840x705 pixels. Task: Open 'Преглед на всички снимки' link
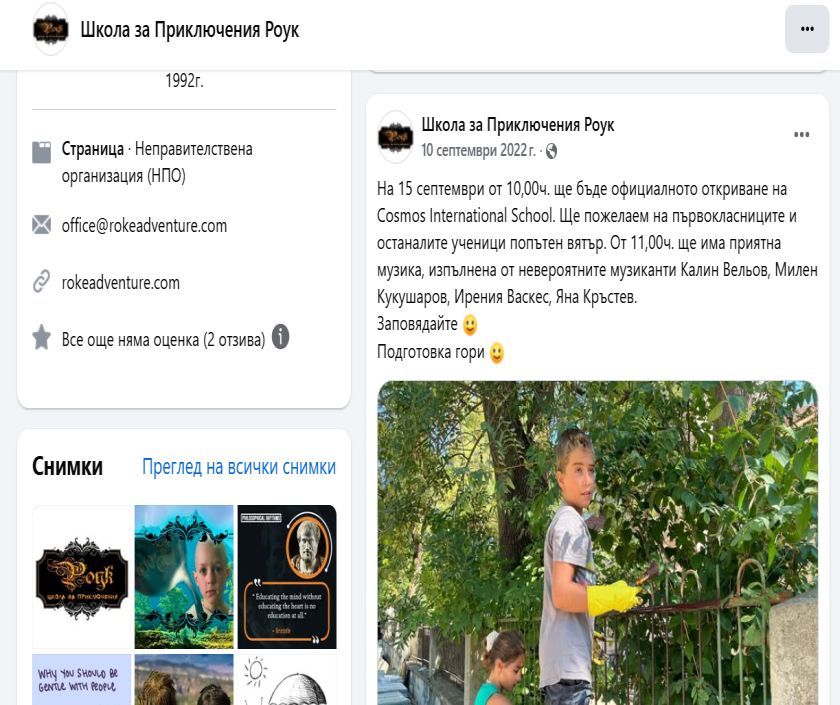[x=239, y=467]
